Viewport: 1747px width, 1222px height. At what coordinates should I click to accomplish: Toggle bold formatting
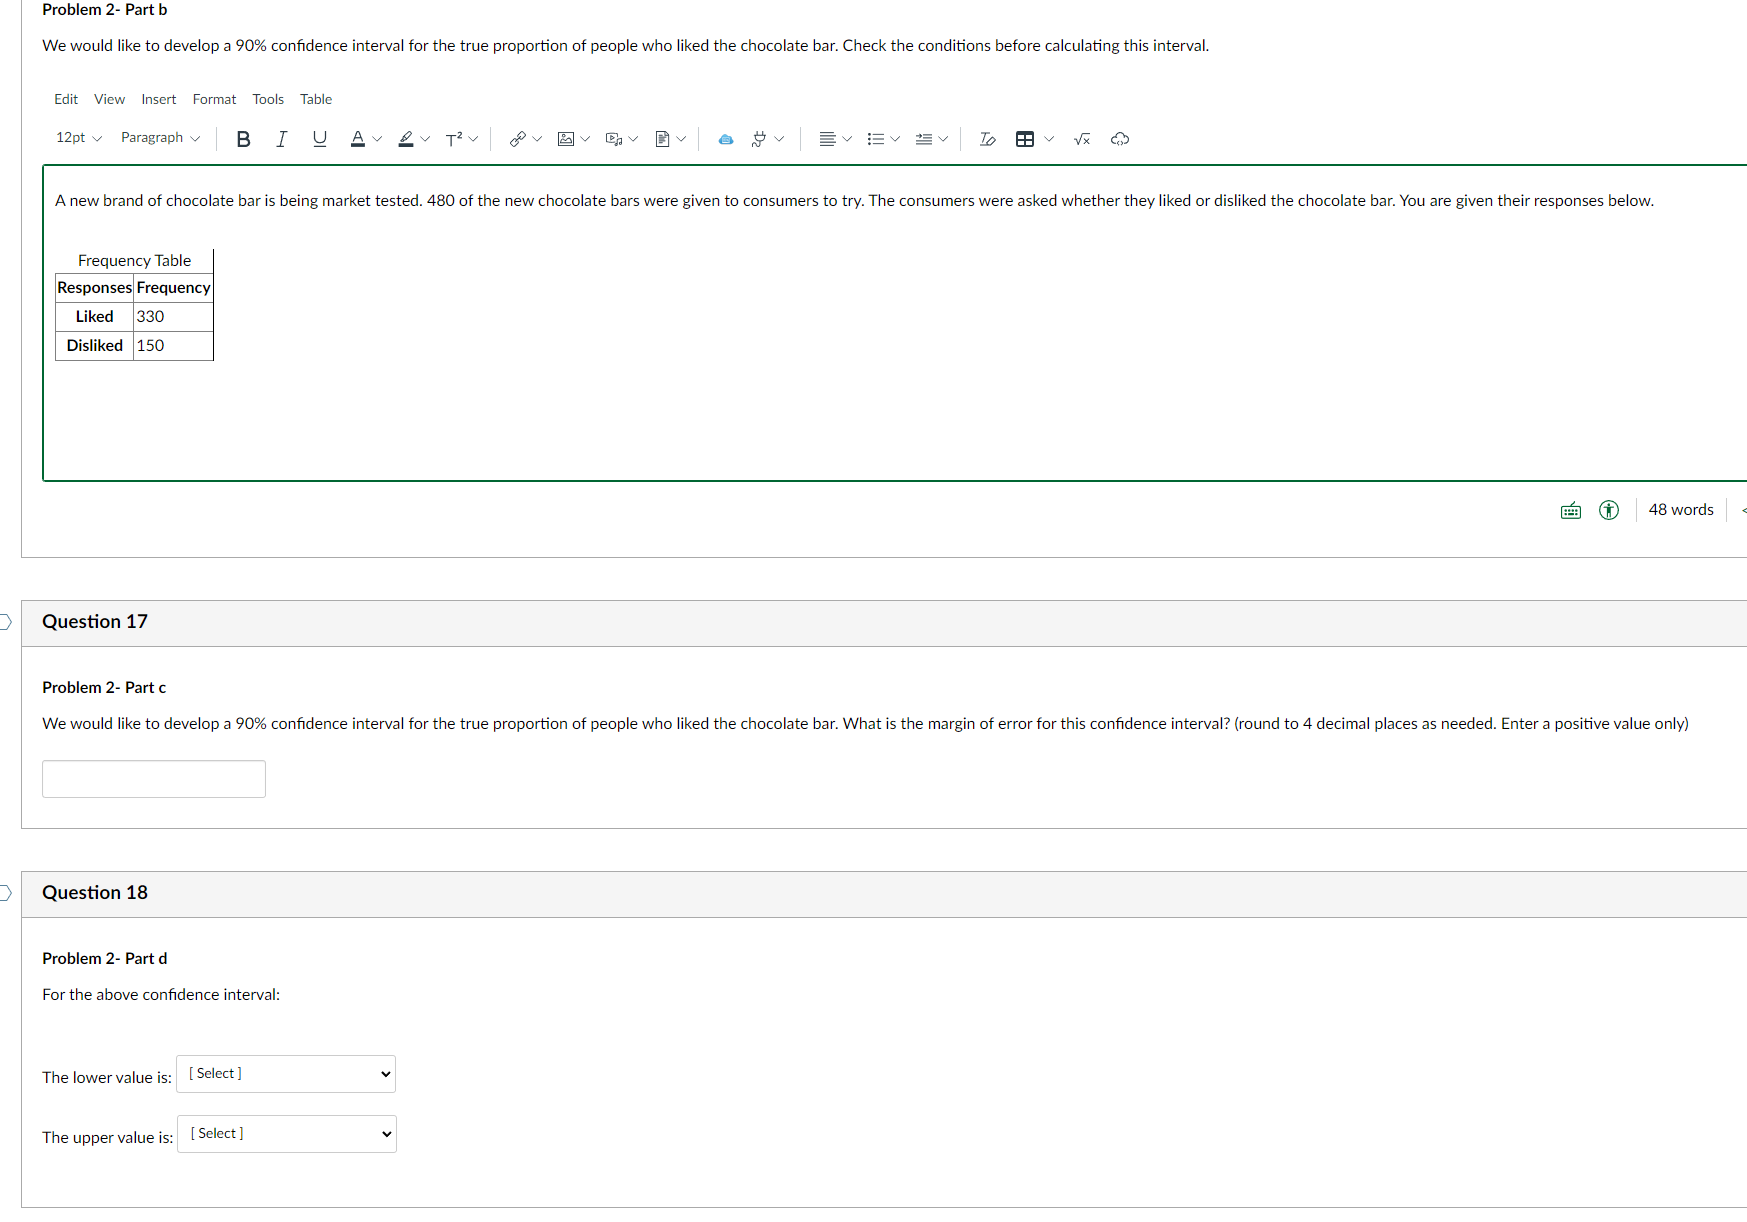[243, 139]
